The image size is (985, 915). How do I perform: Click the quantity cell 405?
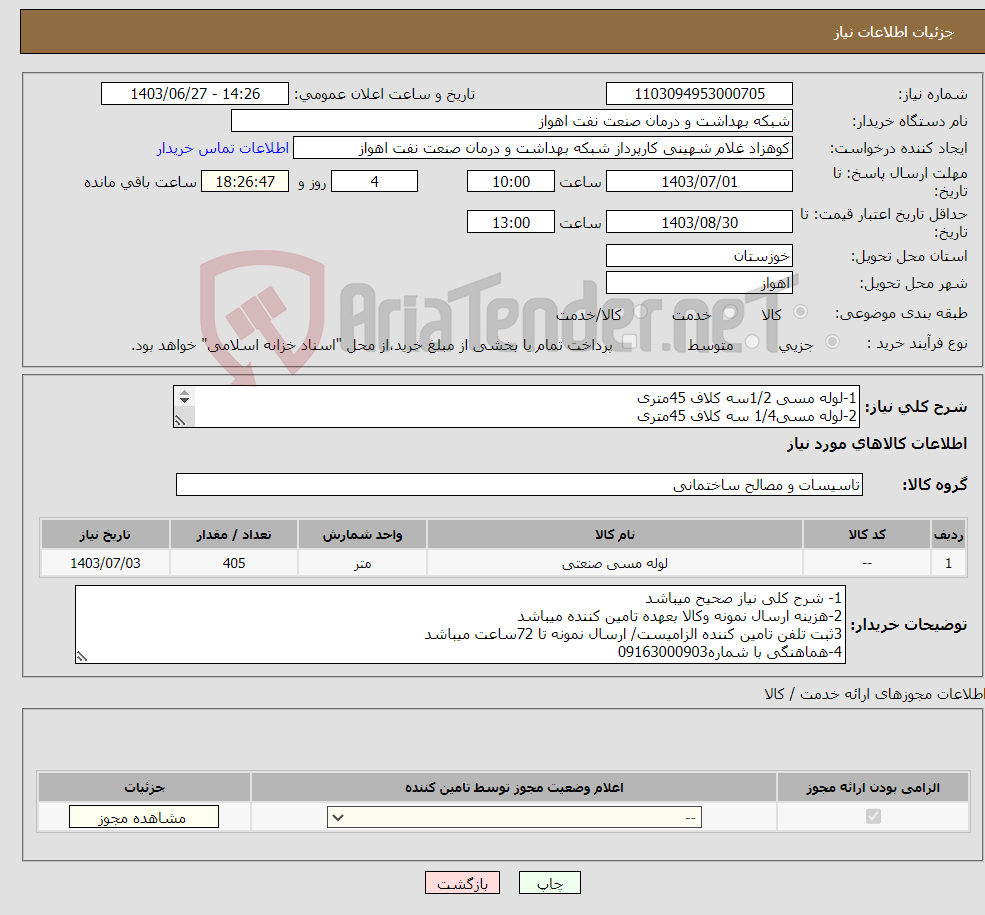click(x=234, y=563)
